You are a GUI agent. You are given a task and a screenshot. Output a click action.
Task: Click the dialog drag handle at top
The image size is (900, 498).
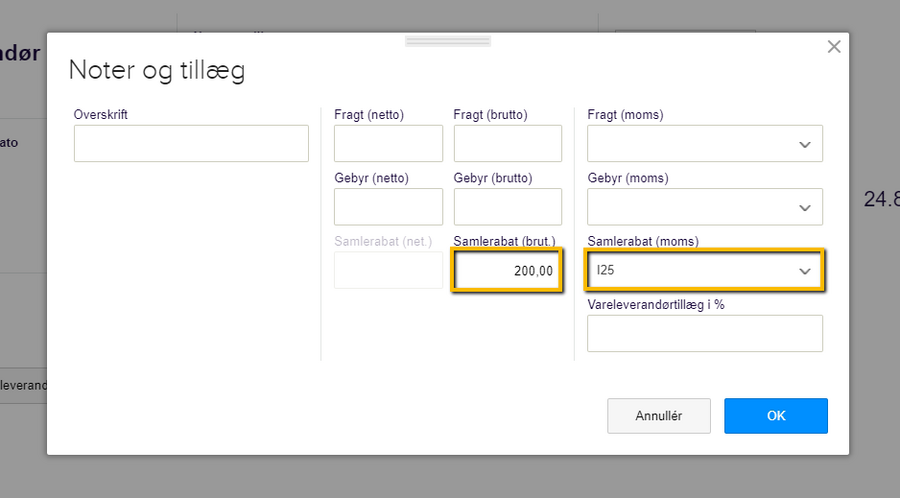pyautogui.click(x=448, y=41)
